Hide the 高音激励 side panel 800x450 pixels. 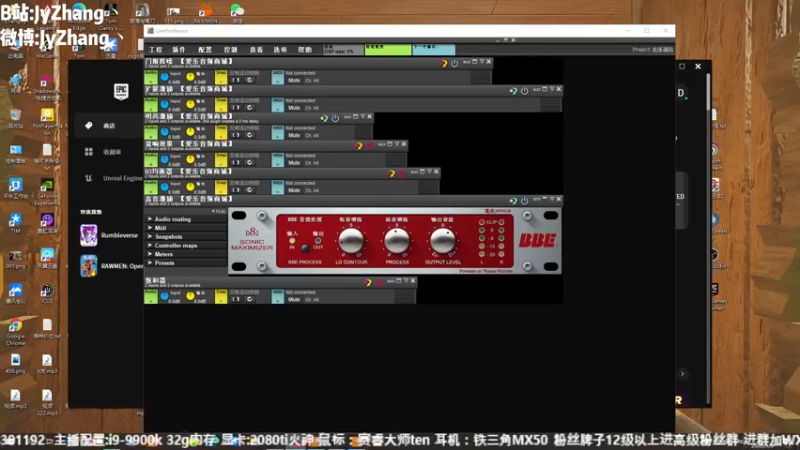218,211
